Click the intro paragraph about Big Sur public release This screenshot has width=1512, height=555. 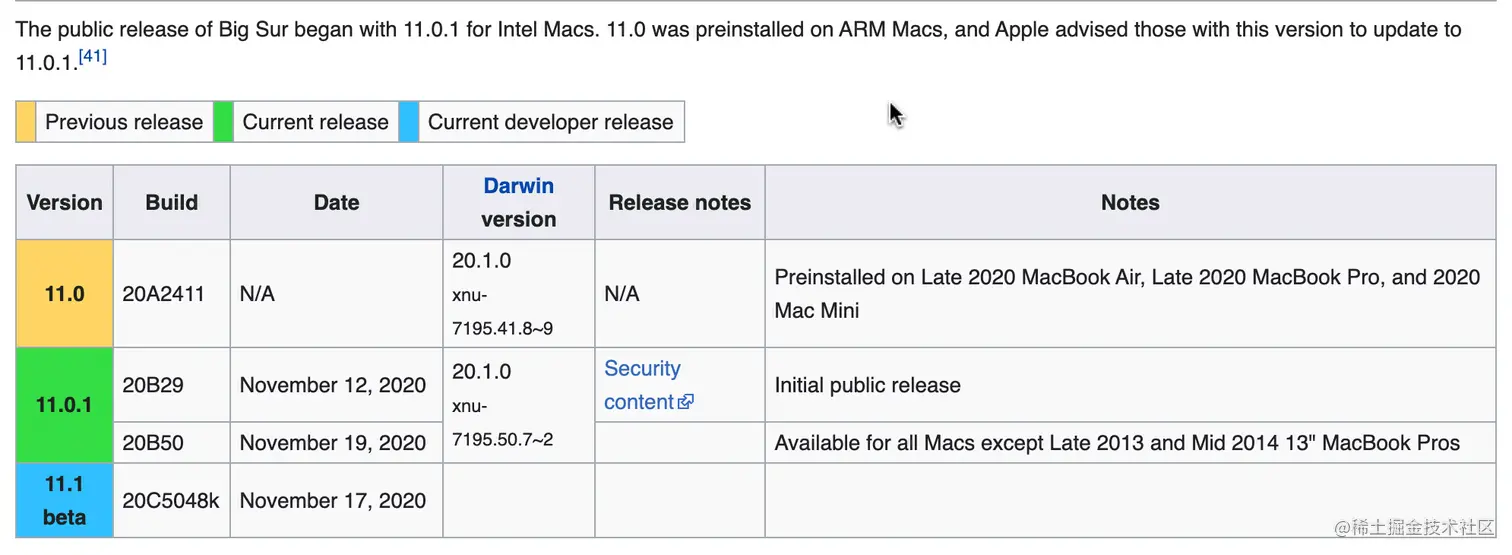(x=739, y=46)
